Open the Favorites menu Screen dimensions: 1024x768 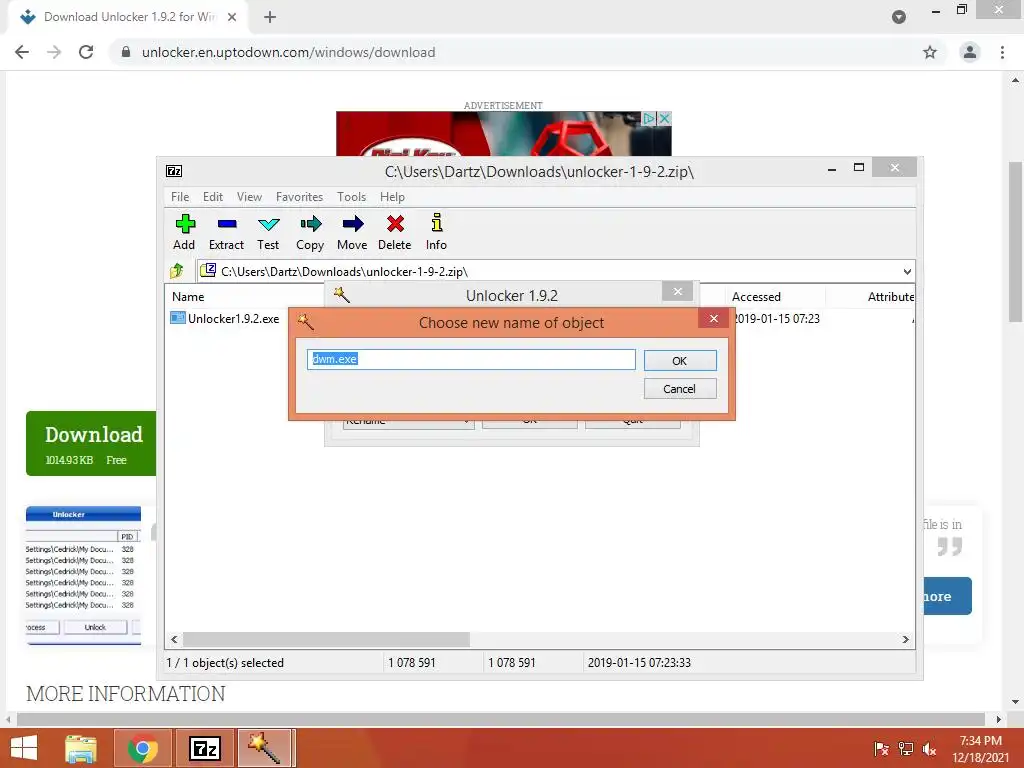click(299, 197)
